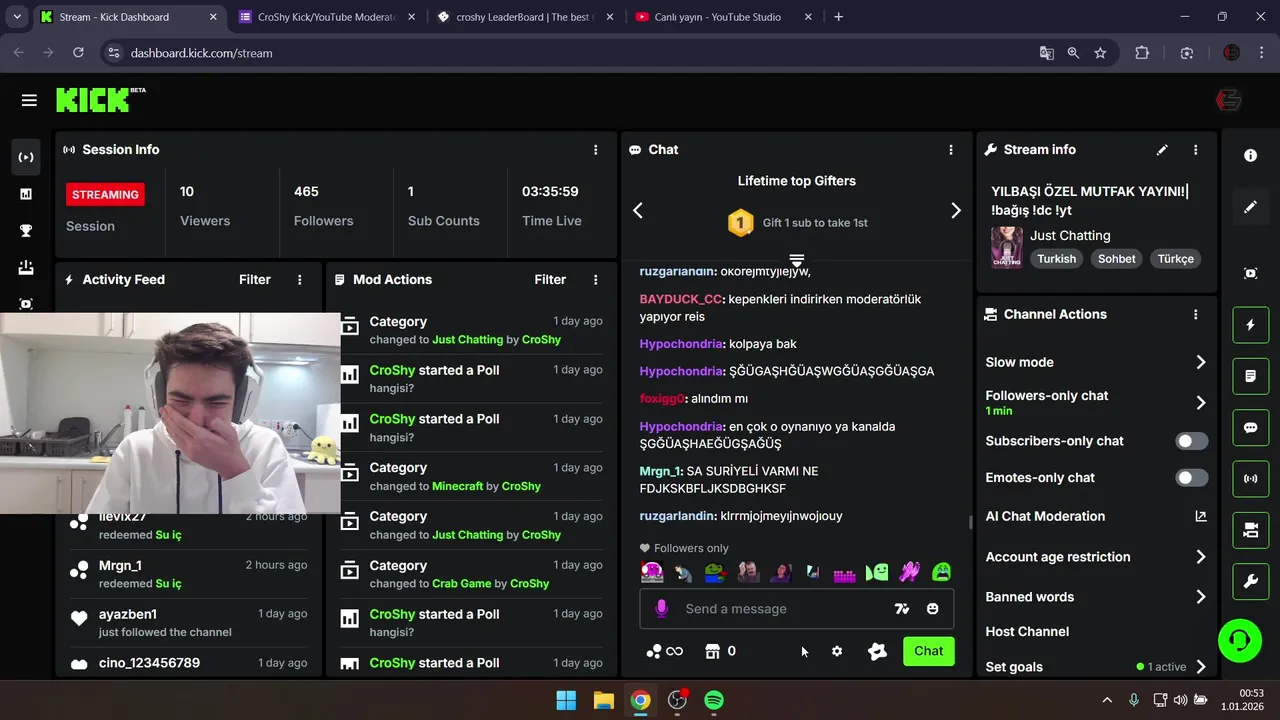
Task: Open chat settings gear icon
Action: pyautogui.click(x=837, y=651)
